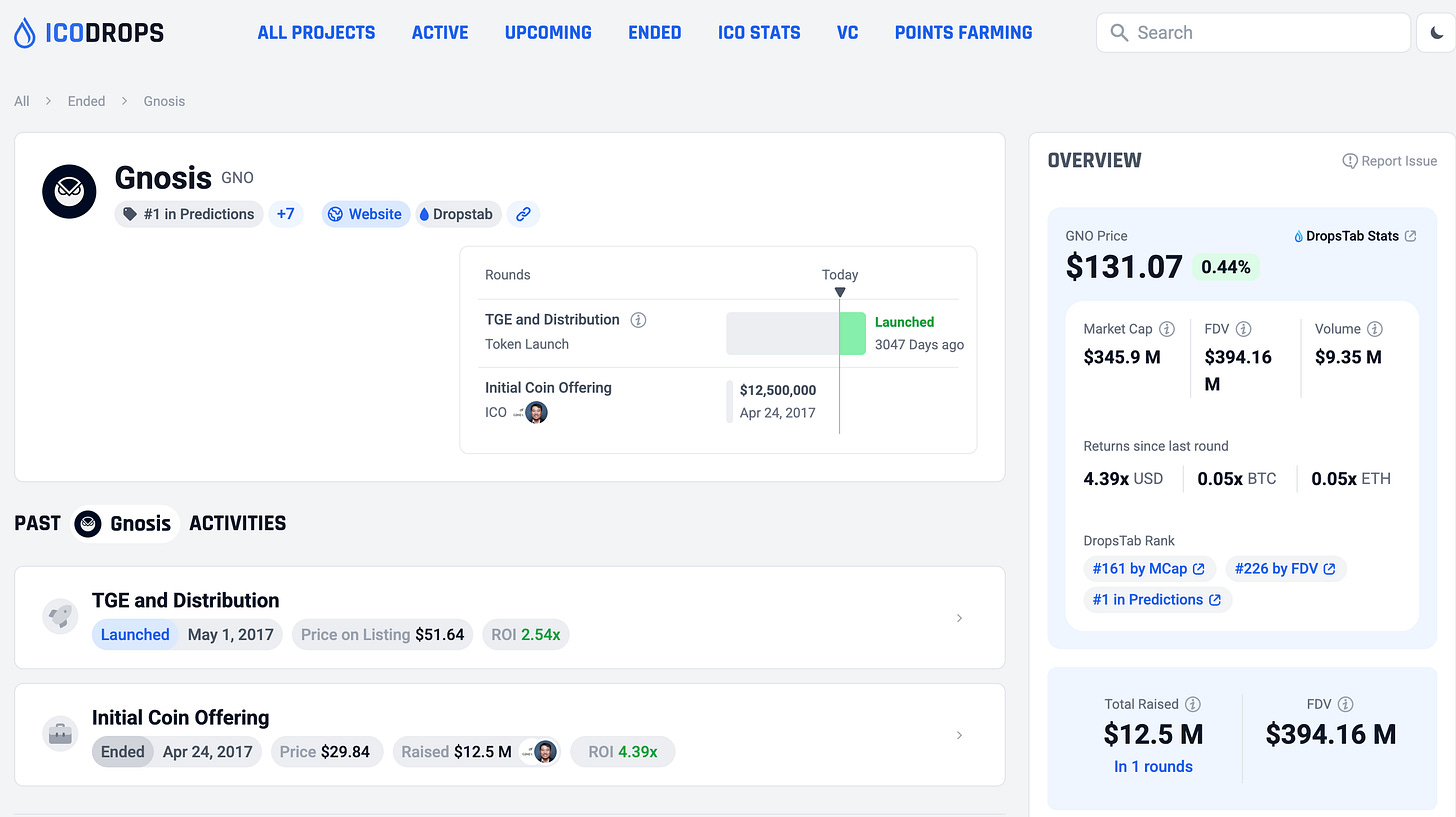Expand the Initial Coin Offering card chevron
This screenshot has width=1456, height=817.
click(x=959, y=735)
